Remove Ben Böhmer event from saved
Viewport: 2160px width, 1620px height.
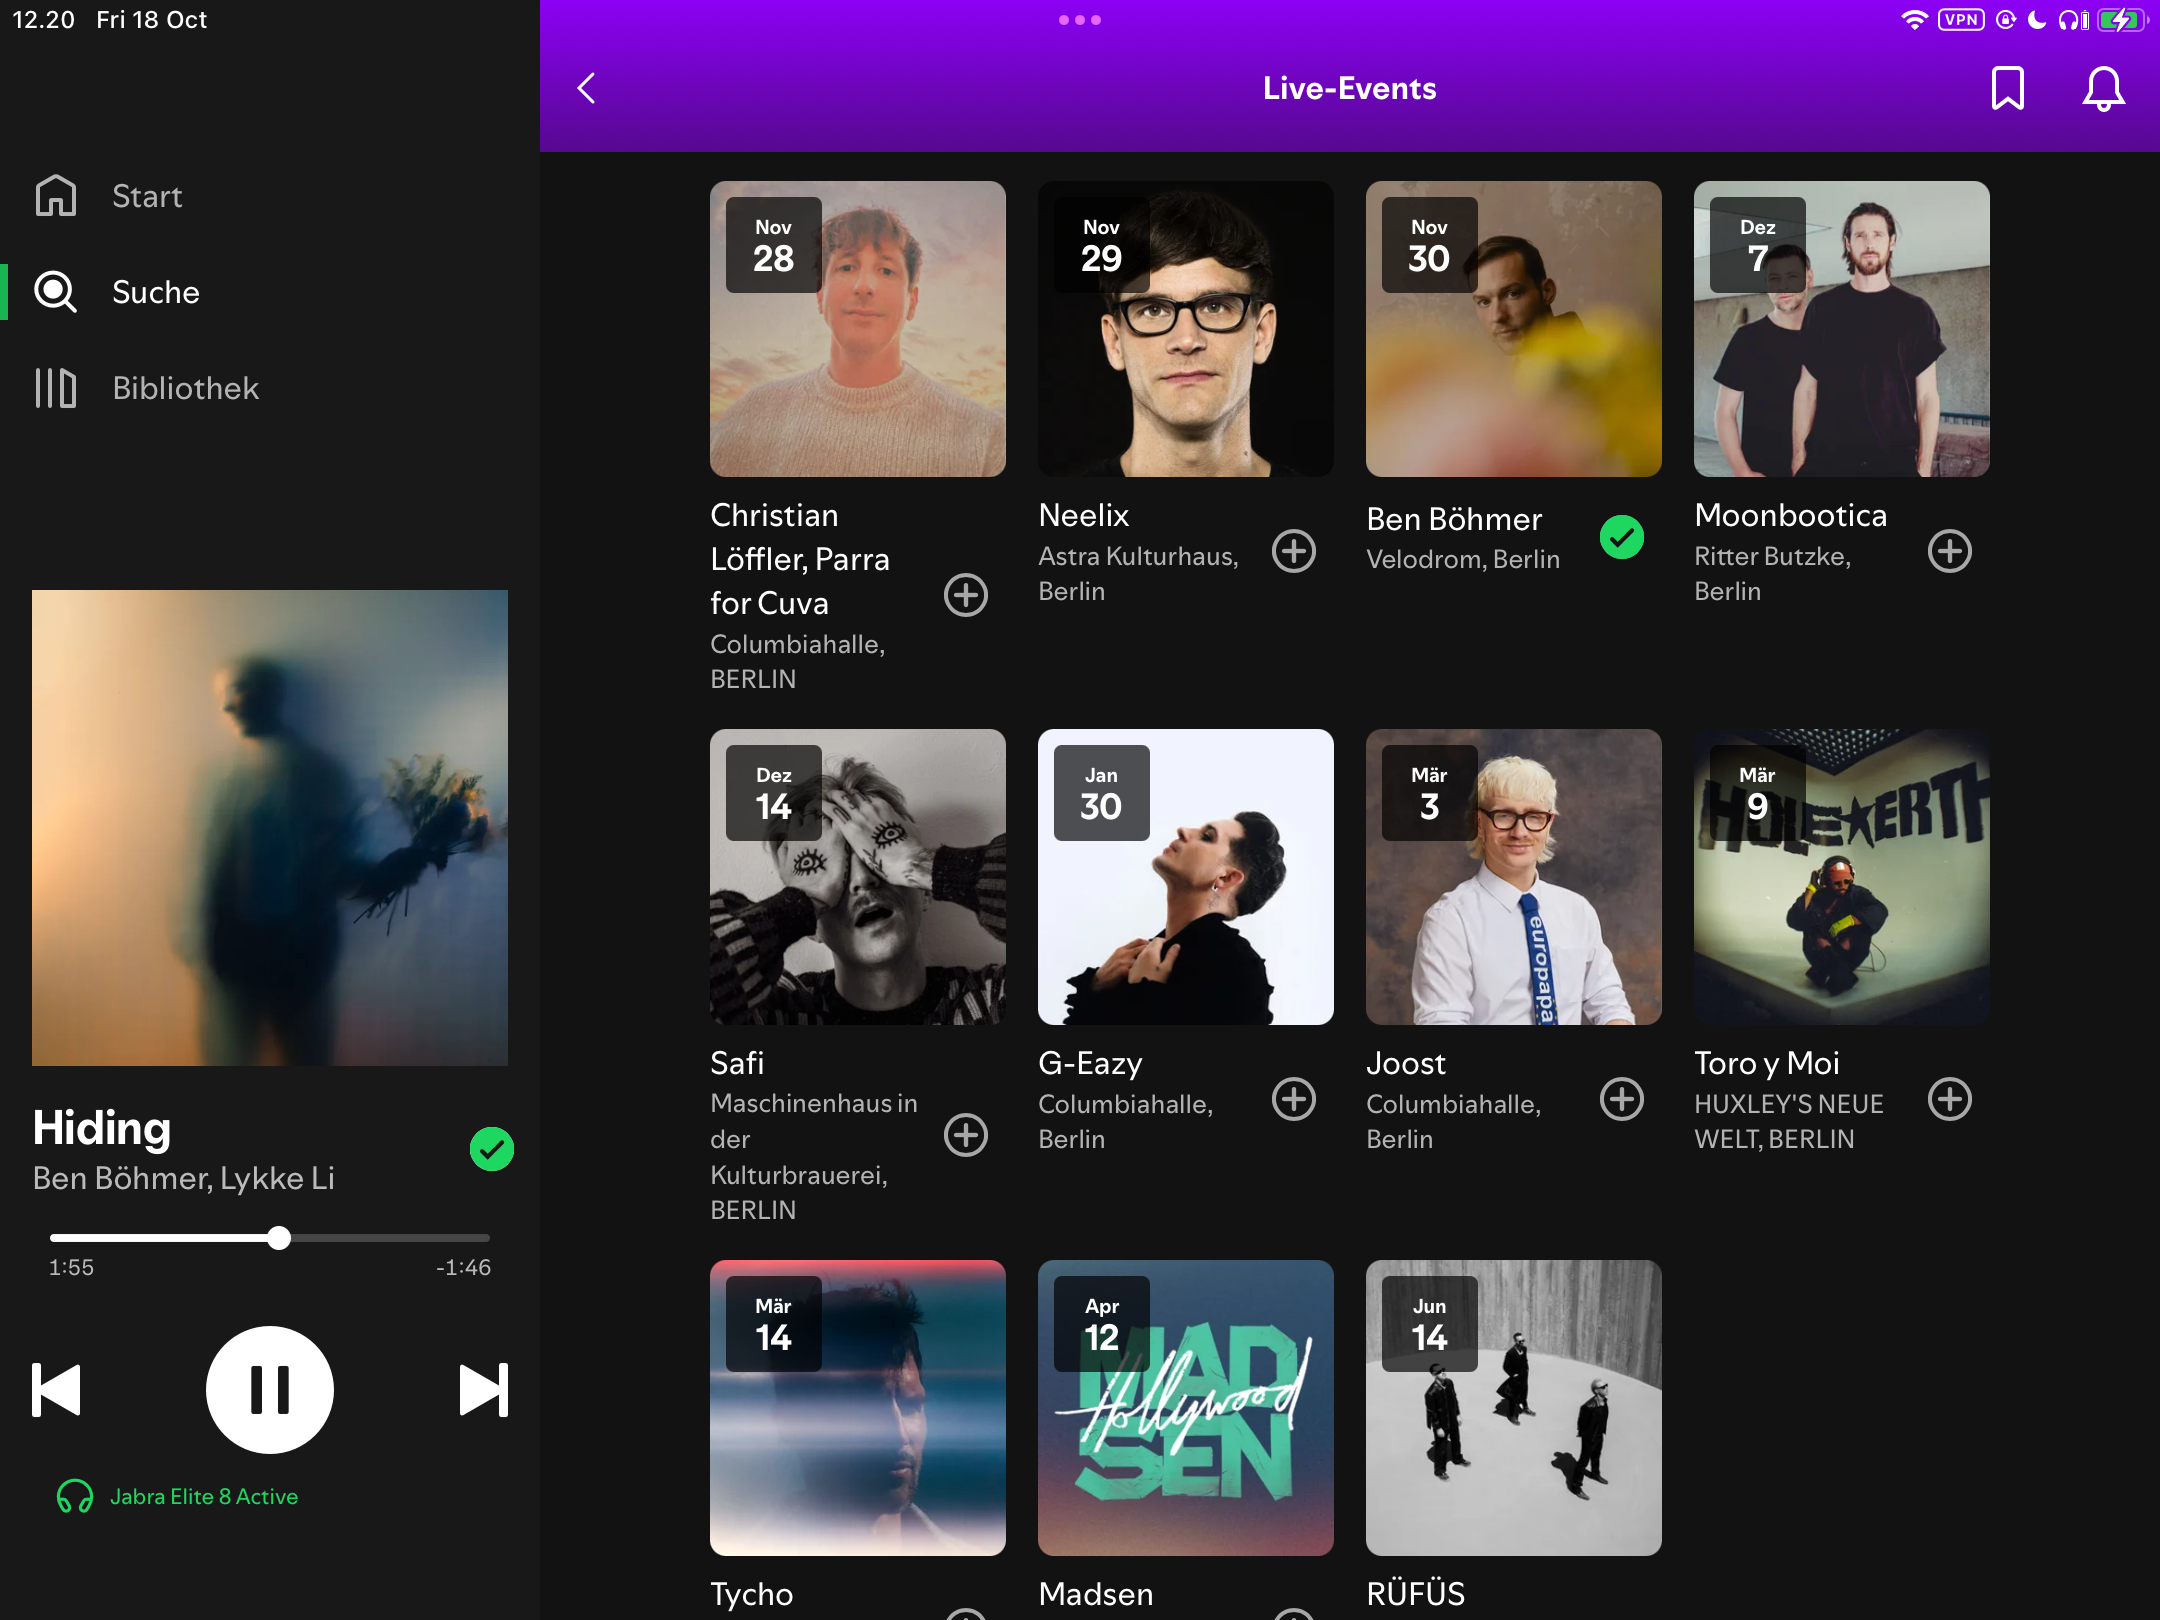click(1622, 538)
